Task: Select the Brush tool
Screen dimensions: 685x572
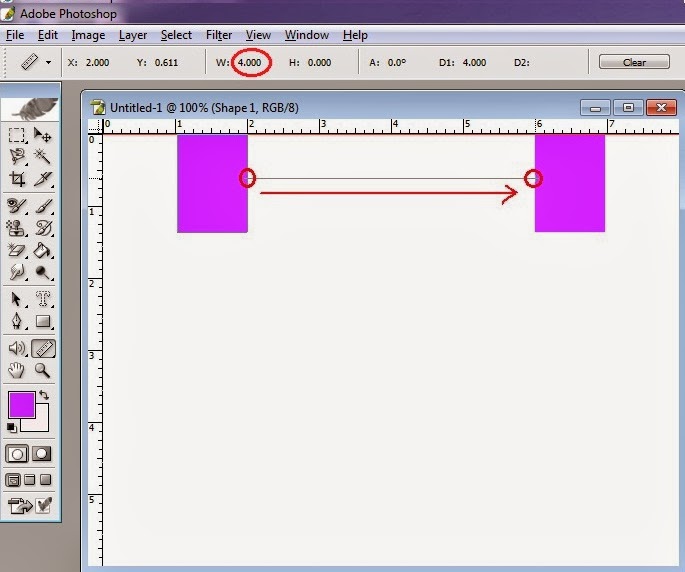Action: tap(43, 205)
